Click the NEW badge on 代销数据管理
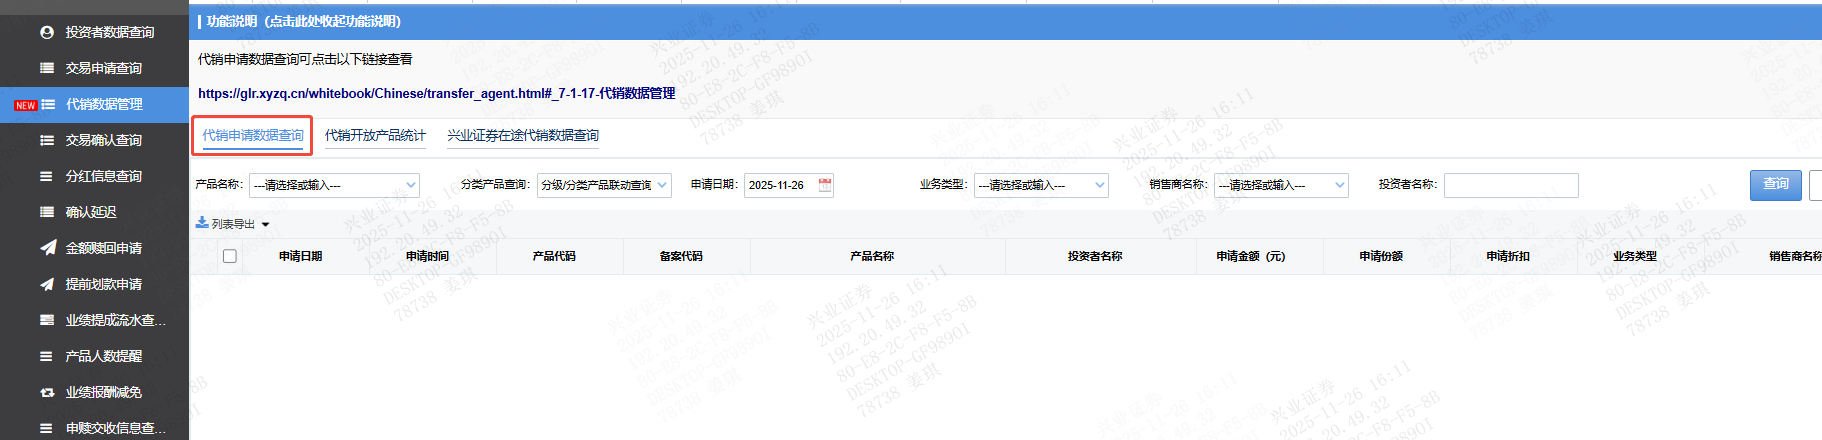The height and width of the screenshot is (440, 1822). [25, 105]
